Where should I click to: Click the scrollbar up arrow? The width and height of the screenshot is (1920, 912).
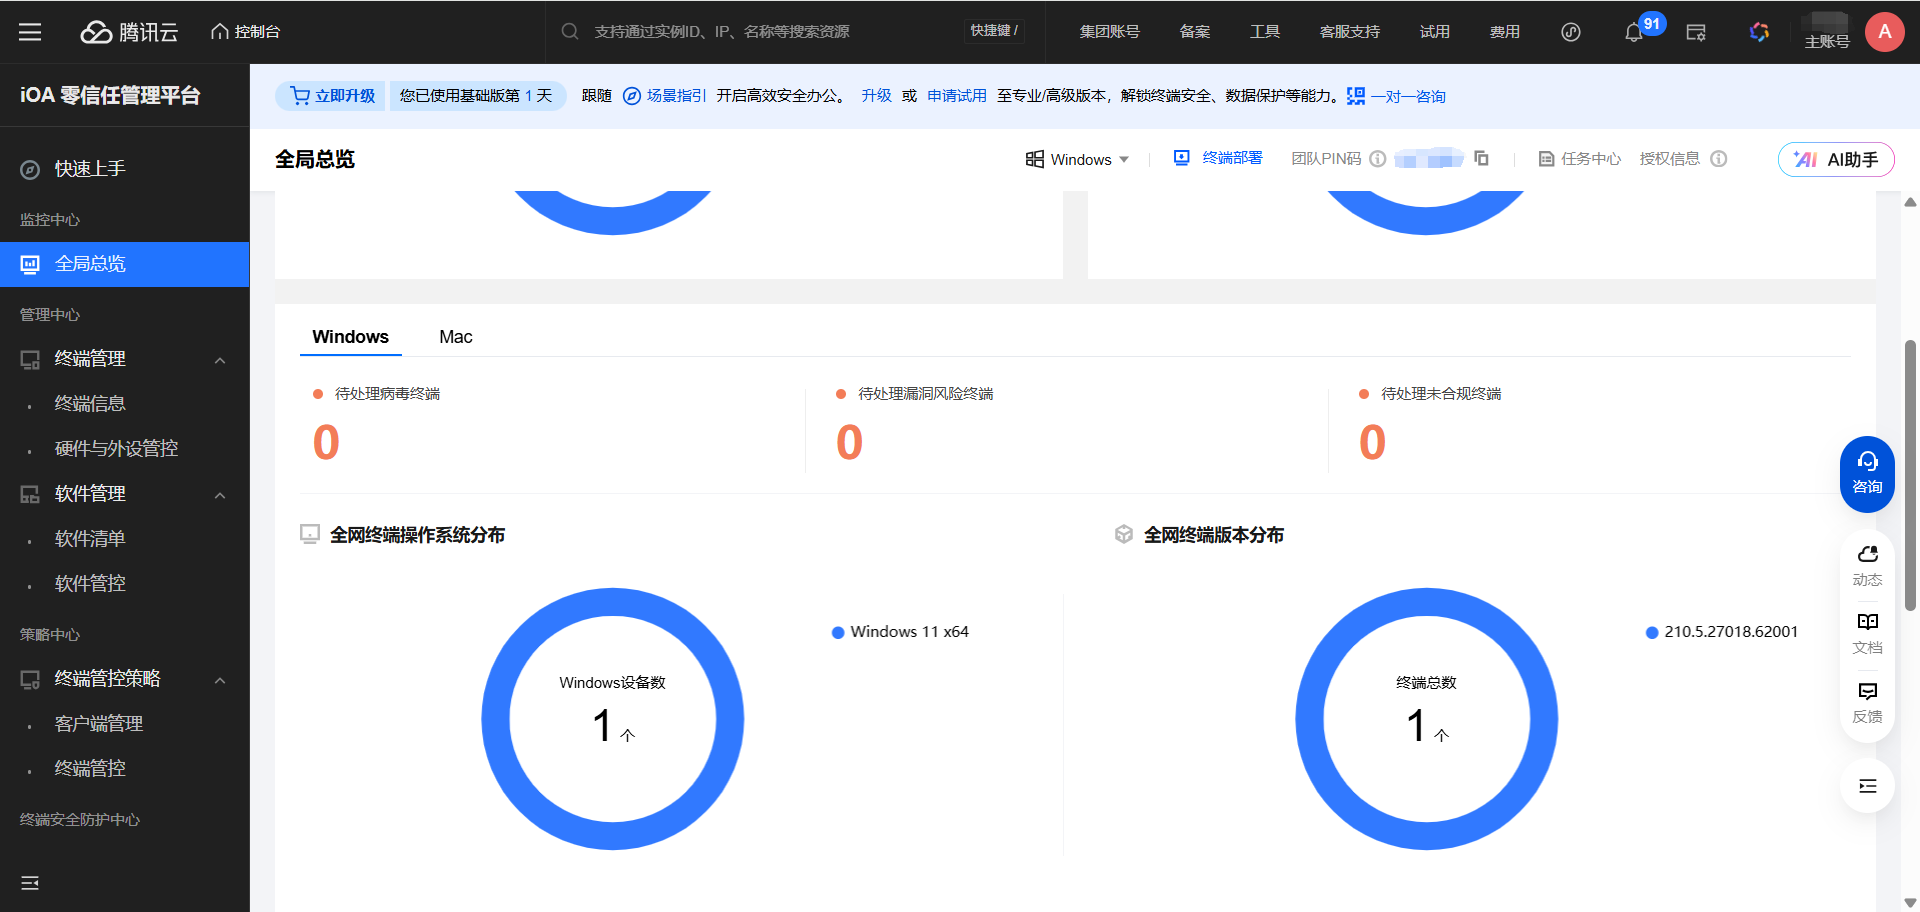coord(1910,202)
